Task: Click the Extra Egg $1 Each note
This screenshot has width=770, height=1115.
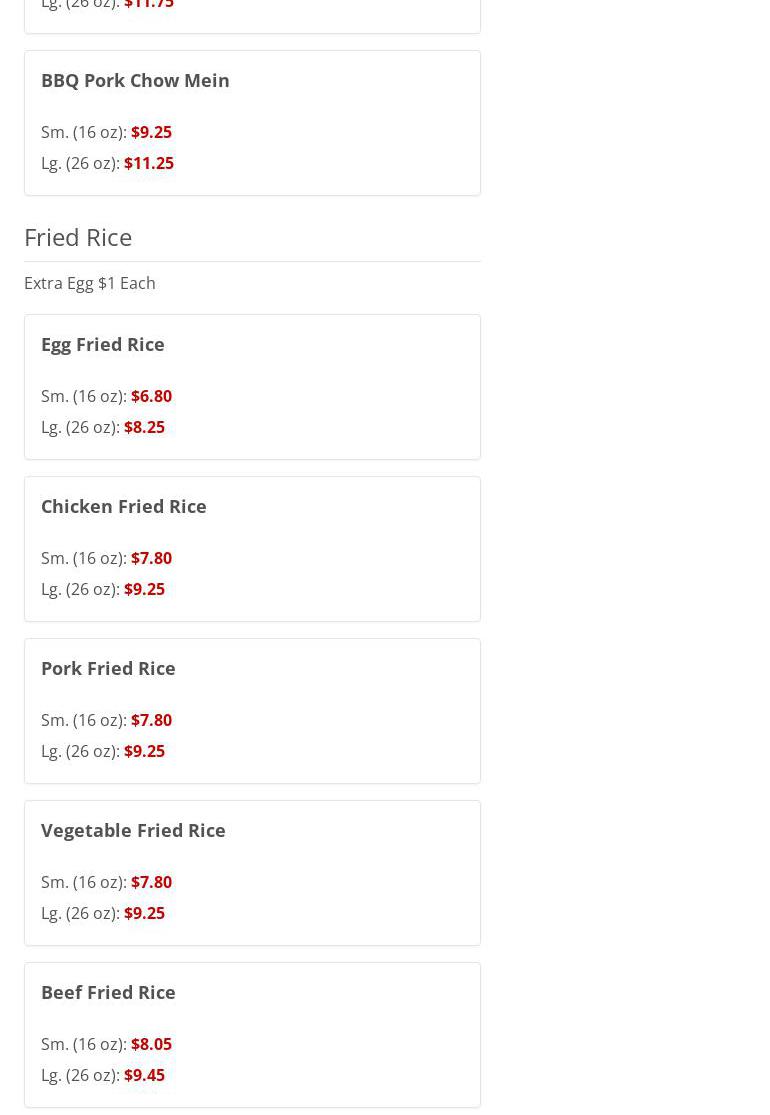Action: (90, 283)
